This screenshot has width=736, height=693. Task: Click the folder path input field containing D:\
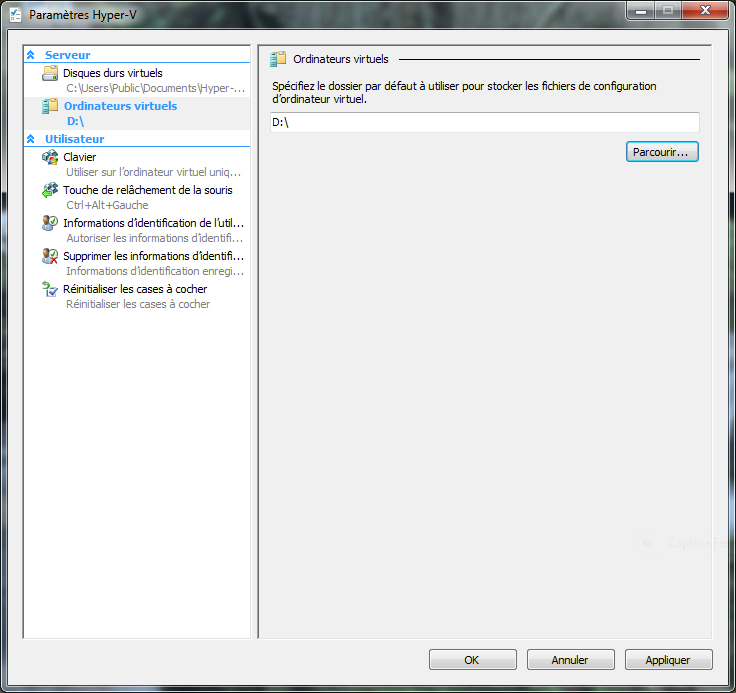(x=485, y=123)
